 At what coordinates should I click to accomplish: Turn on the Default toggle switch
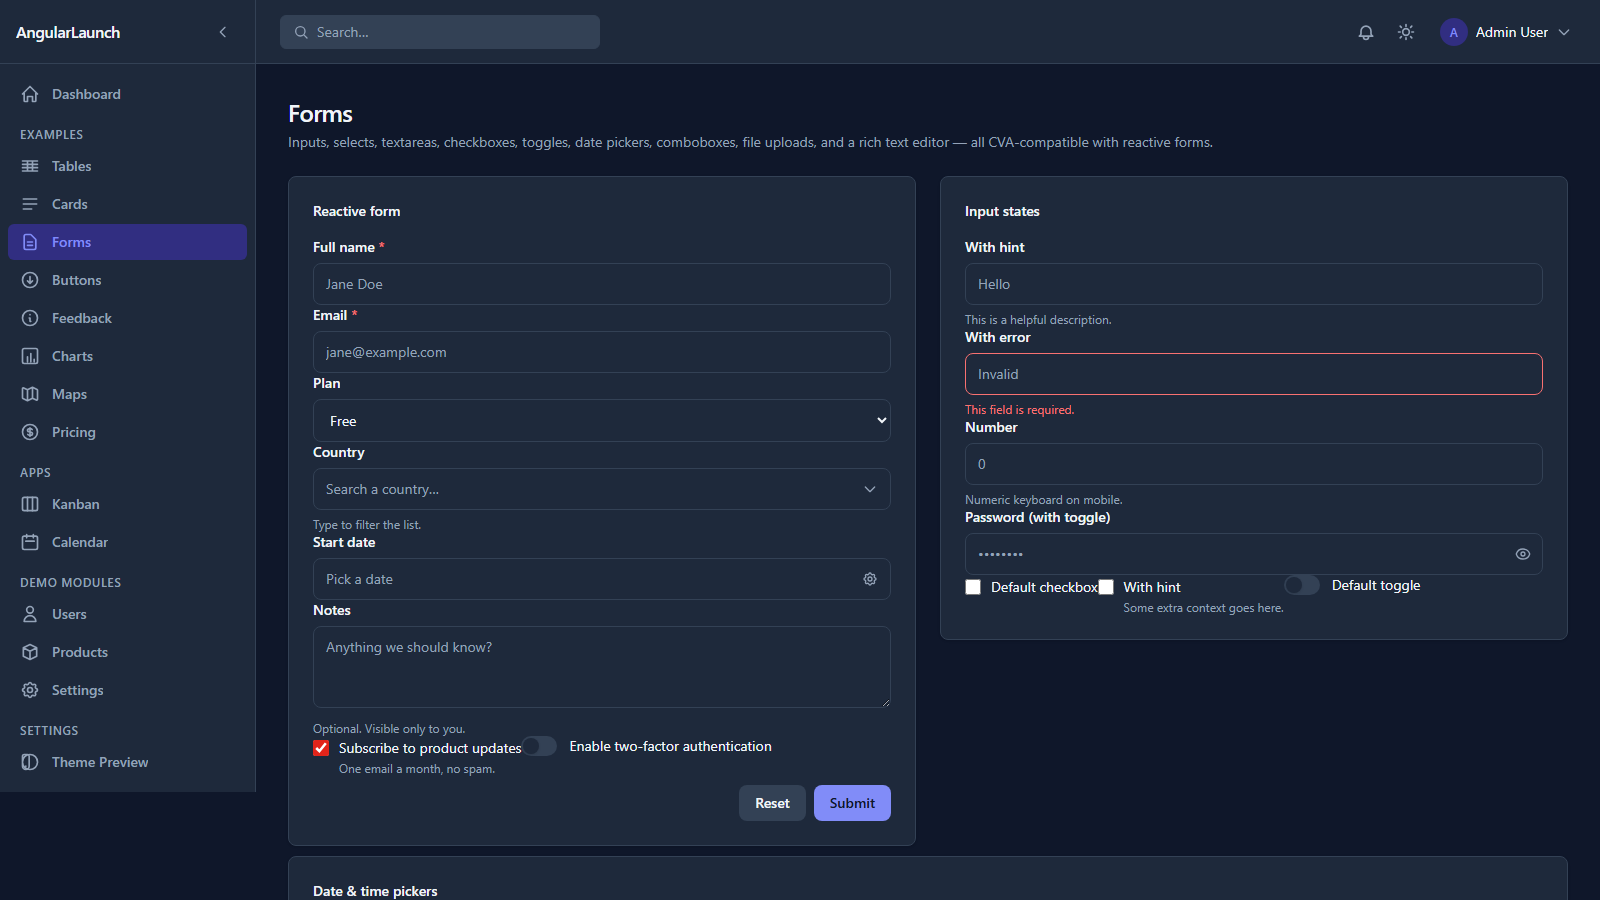click(x=1302, y=585)
